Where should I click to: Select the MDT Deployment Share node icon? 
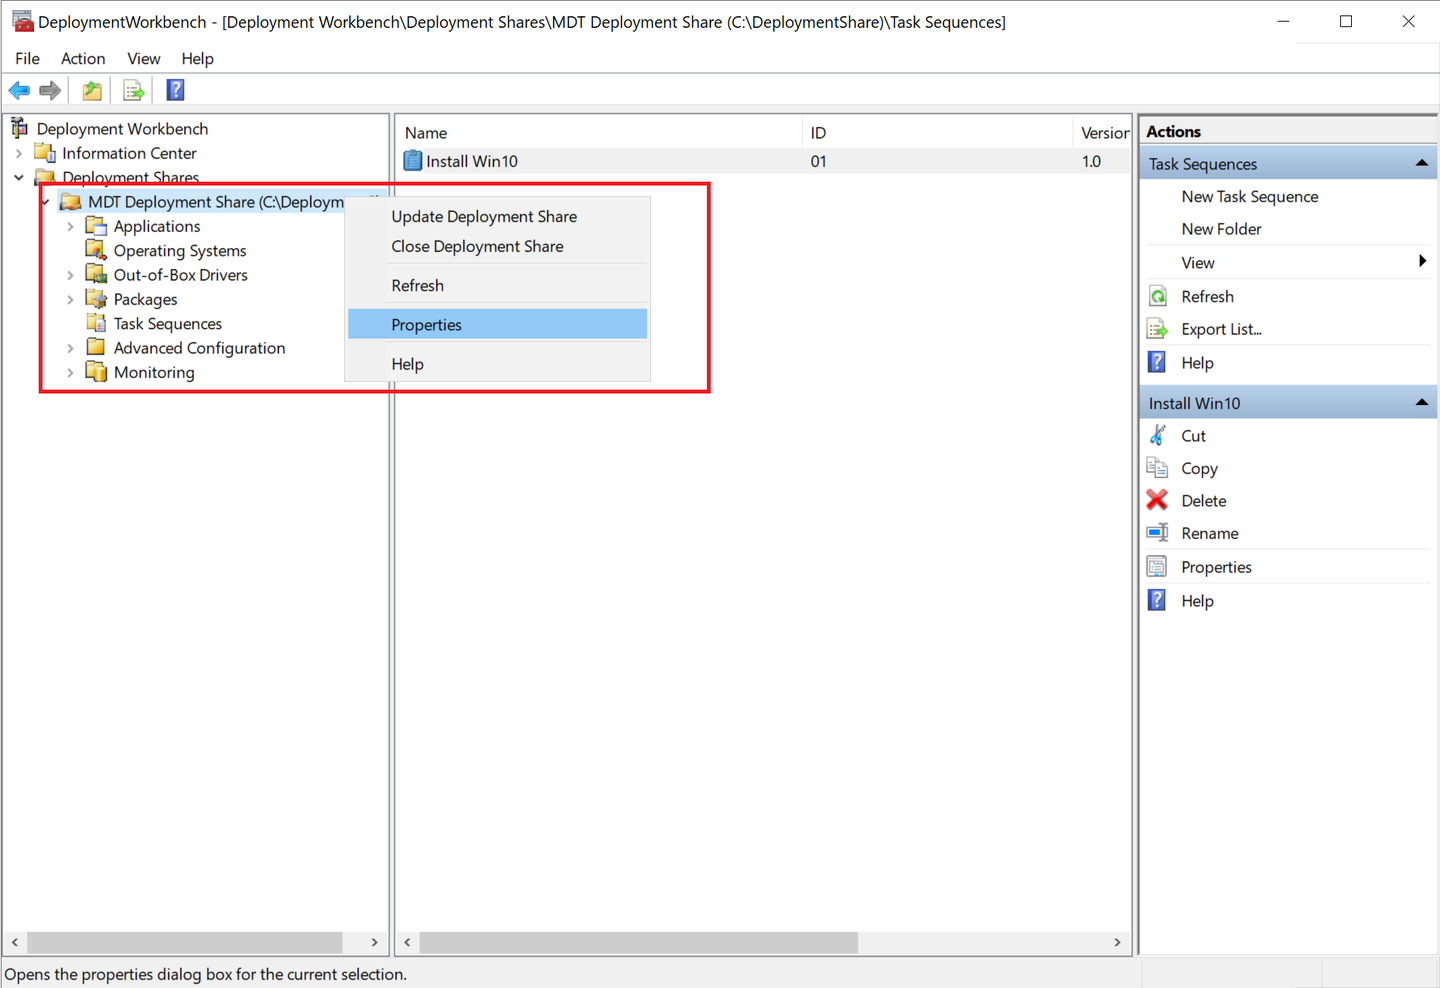70,202
